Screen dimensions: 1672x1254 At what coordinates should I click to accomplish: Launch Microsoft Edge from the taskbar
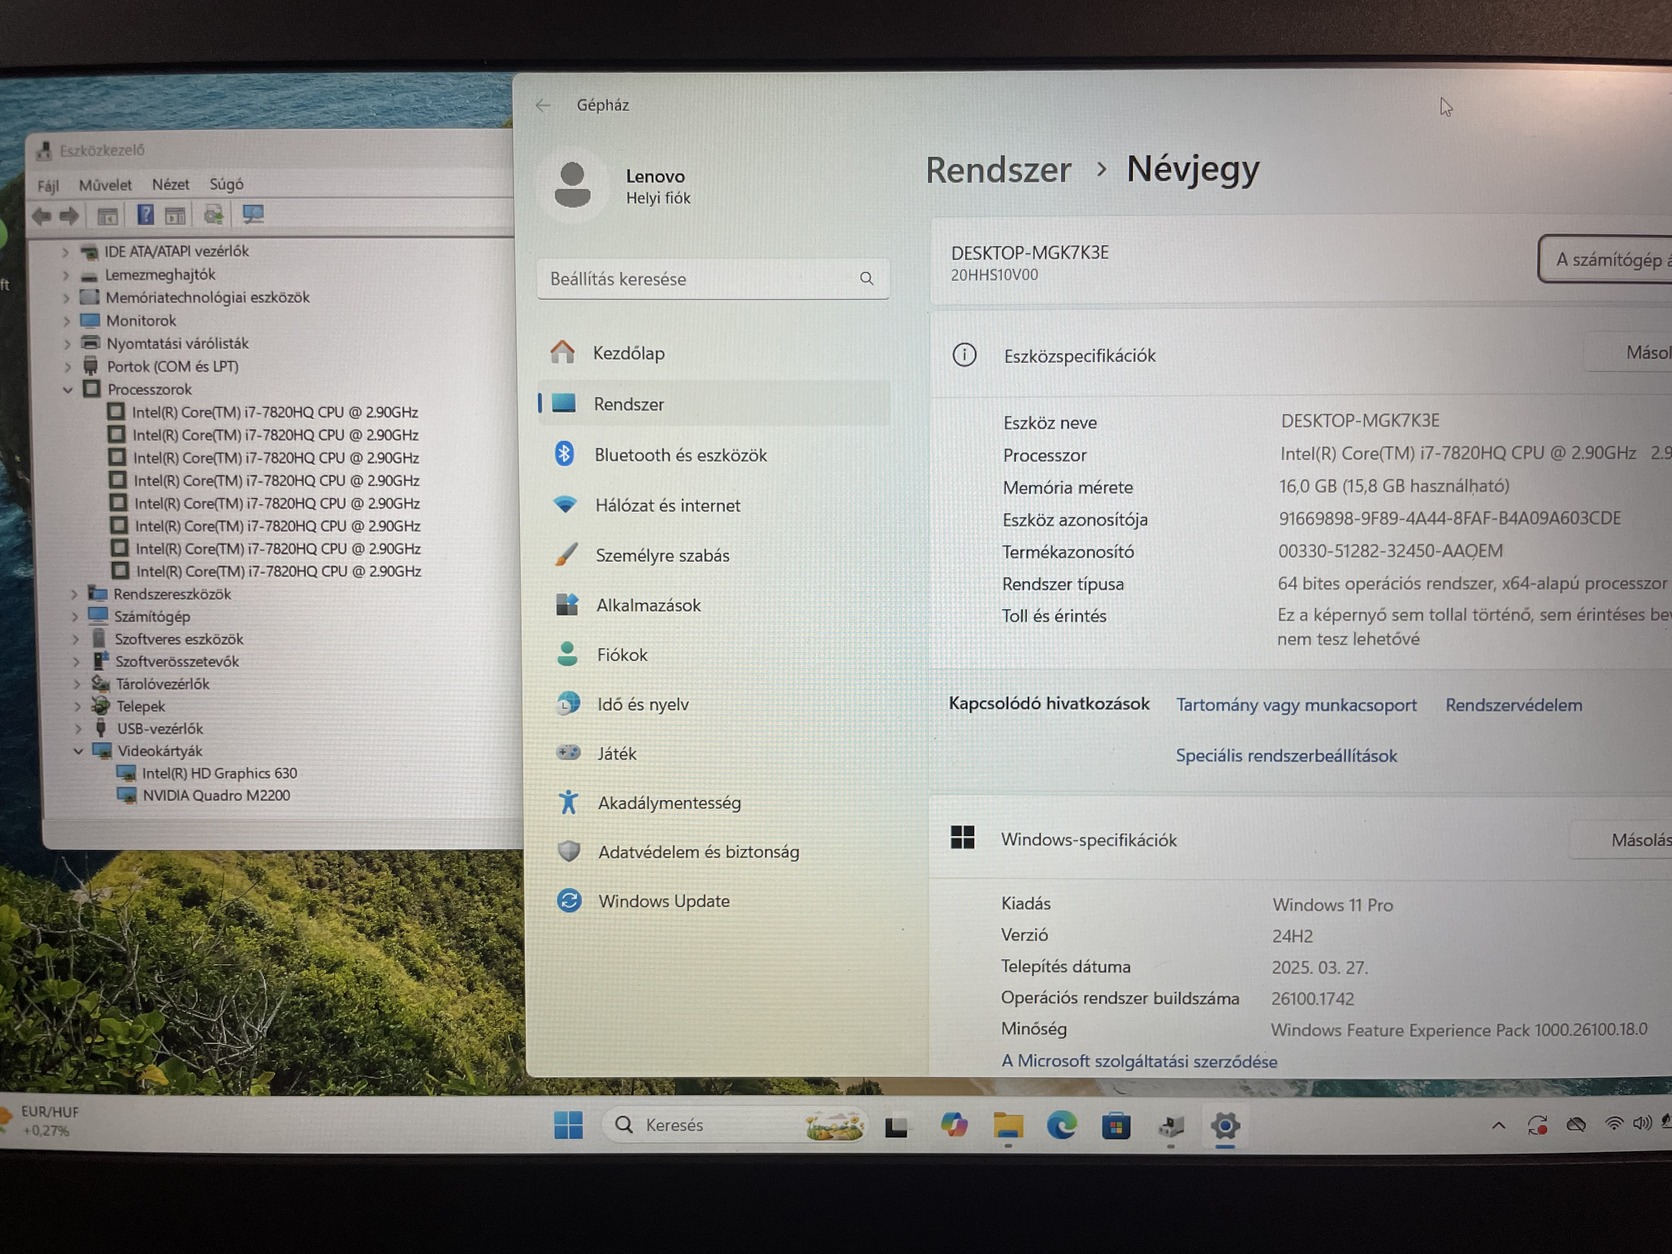1062,1125
